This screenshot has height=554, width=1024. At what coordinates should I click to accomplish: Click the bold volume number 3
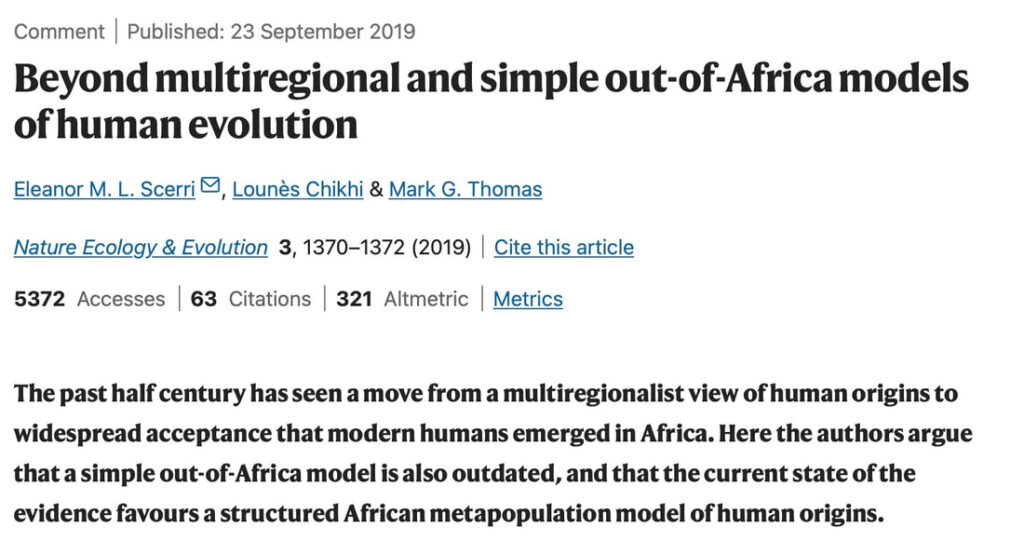tap(285, 247)
